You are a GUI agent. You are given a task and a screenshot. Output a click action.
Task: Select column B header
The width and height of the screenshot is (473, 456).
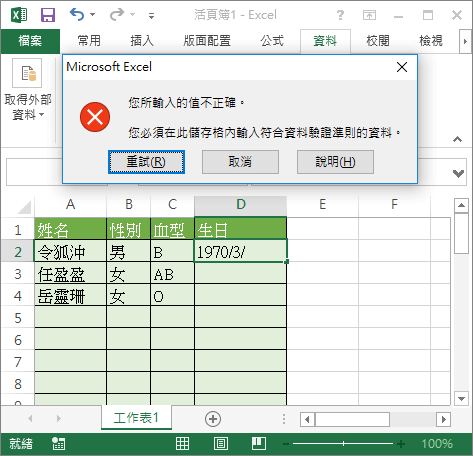(129, 204)
